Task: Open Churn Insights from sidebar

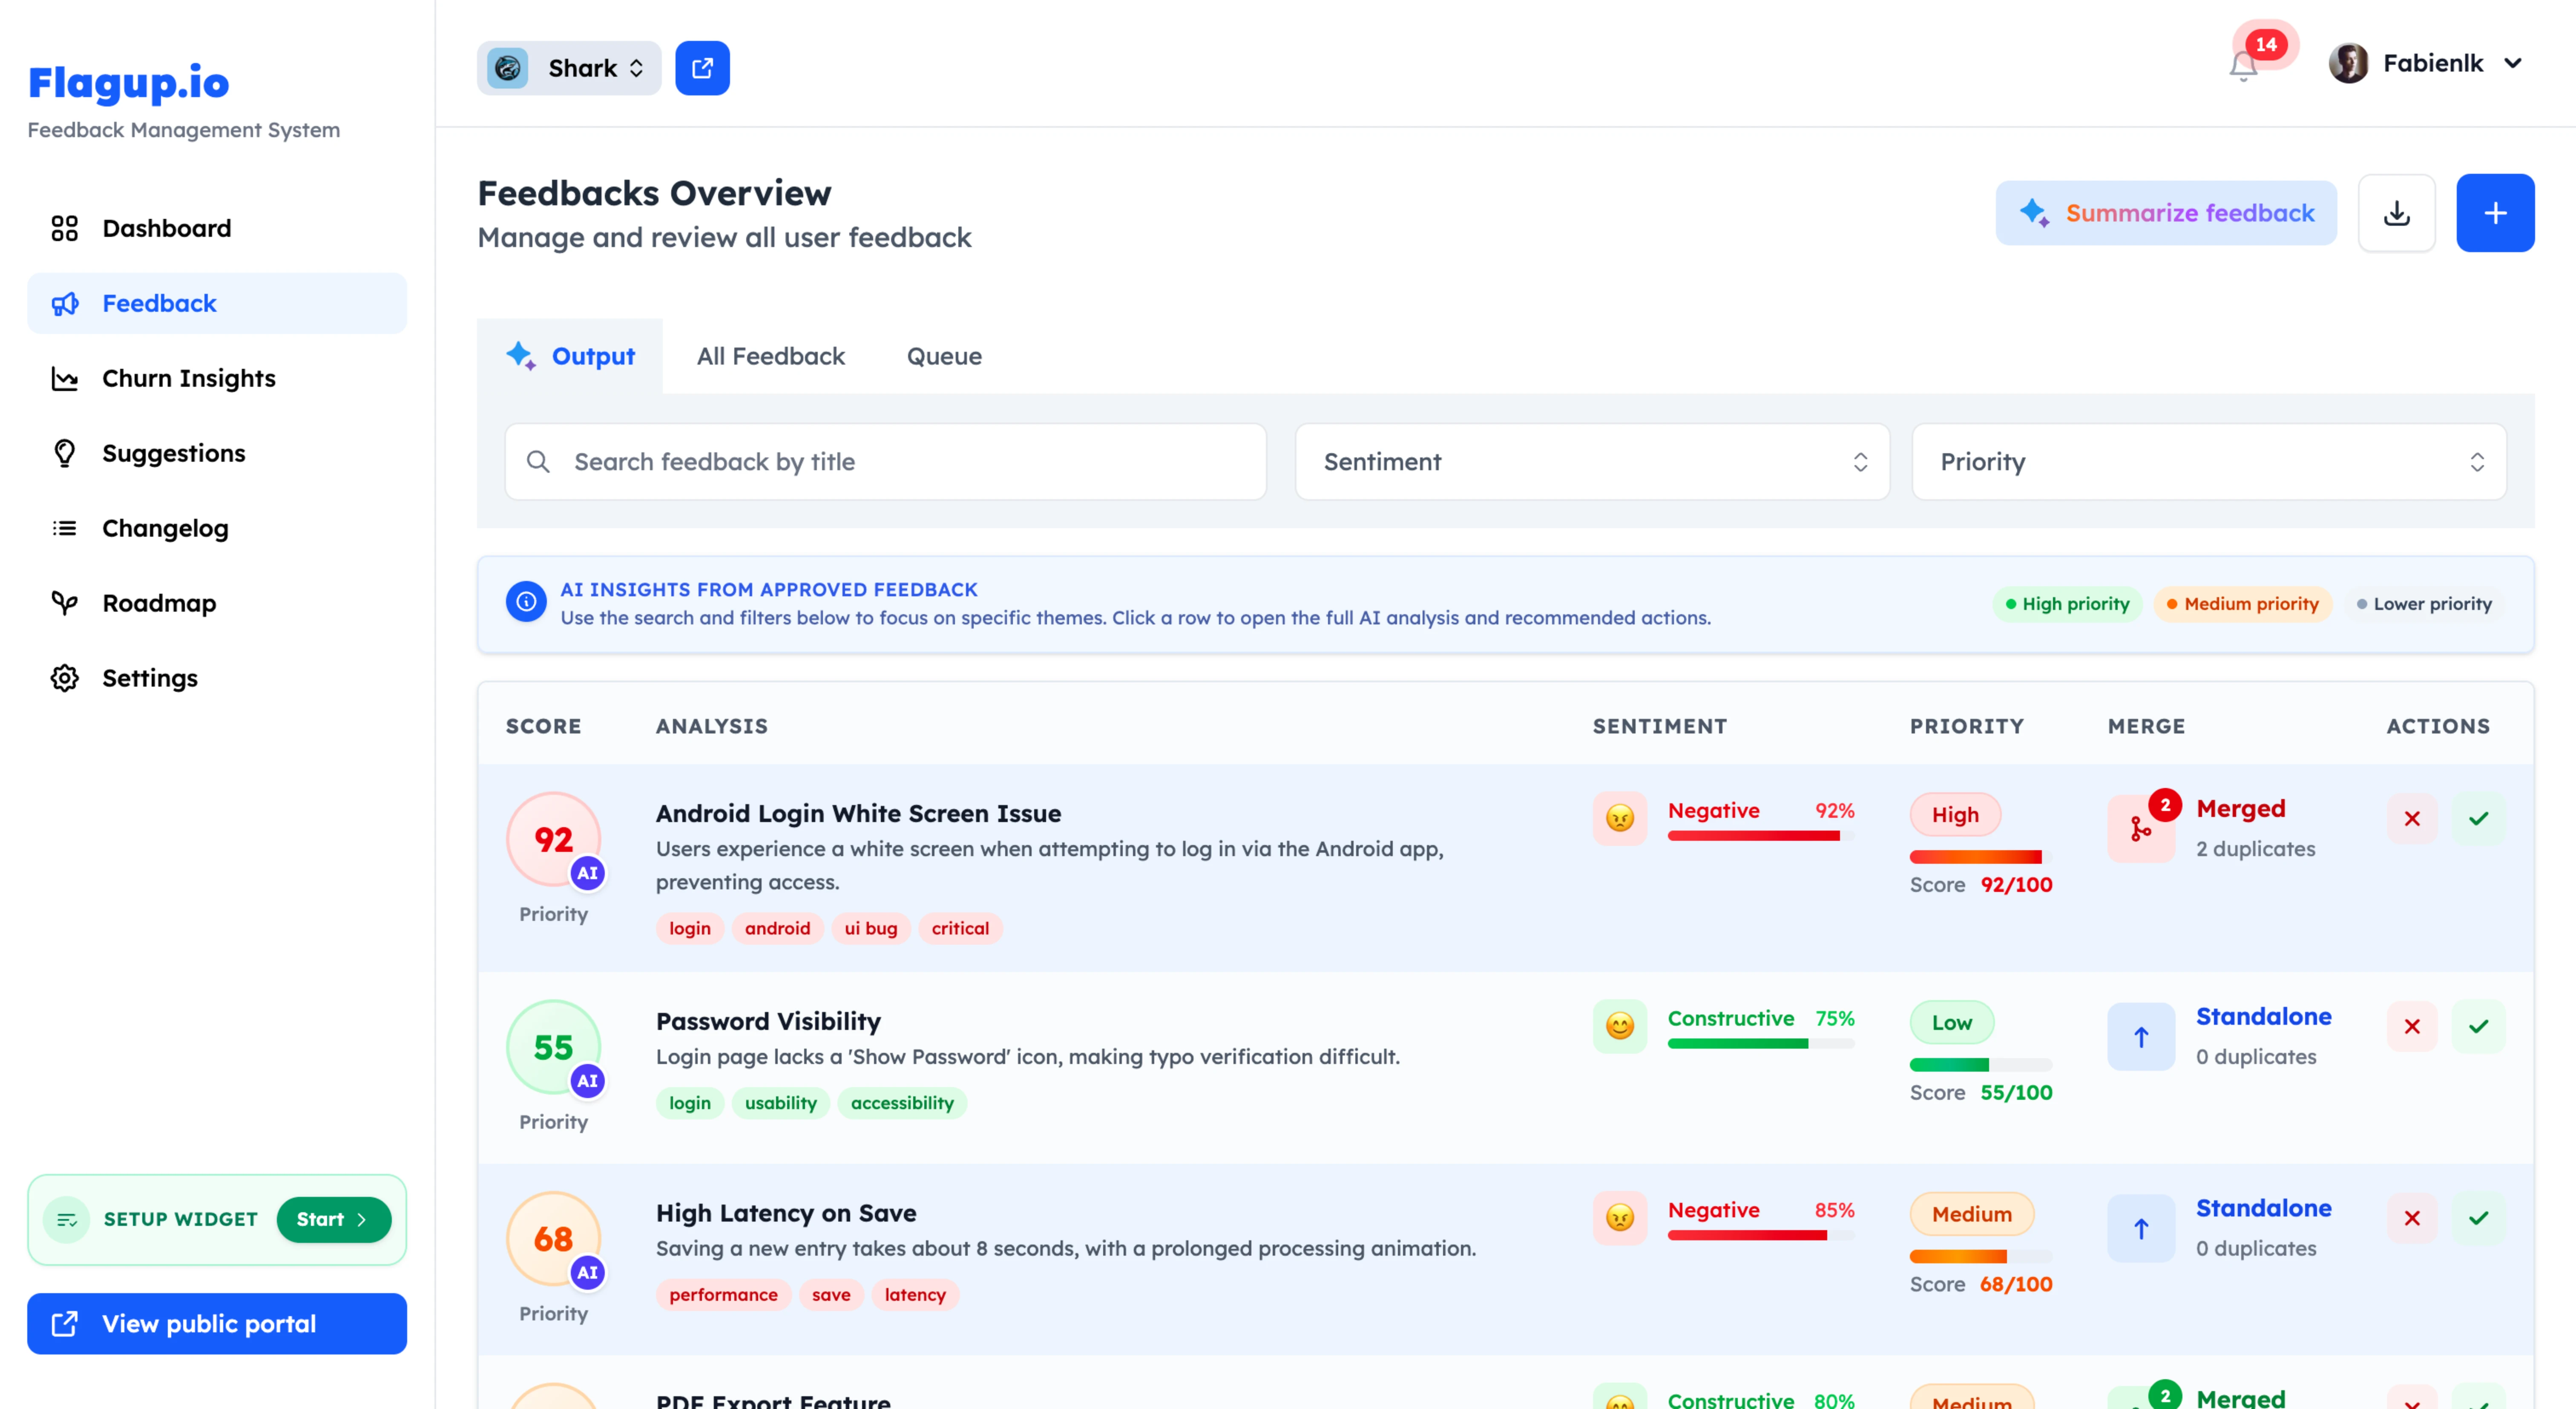Action: [188, 378]
